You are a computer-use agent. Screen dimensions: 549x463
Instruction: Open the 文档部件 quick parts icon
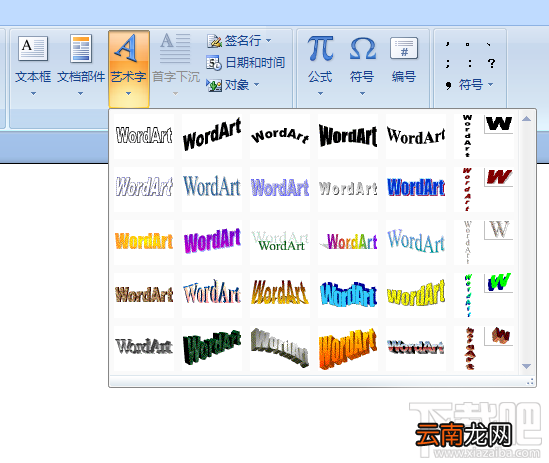pyautogui.click(x=81, y=48)
